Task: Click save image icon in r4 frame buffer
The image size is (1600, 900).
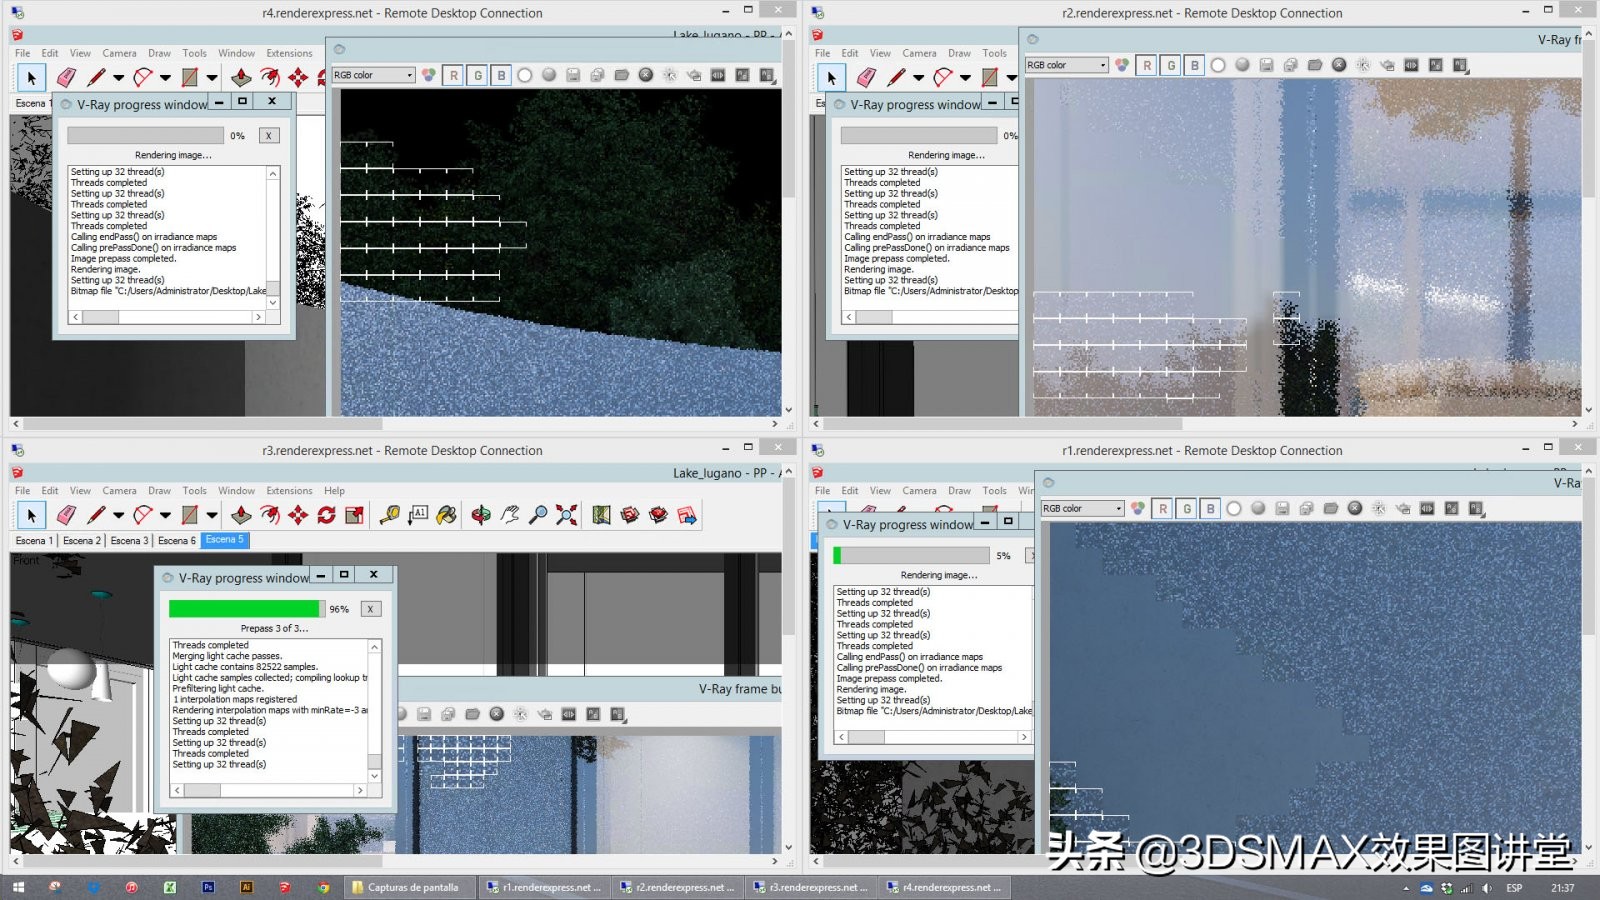Action: (x=573, y=75)
